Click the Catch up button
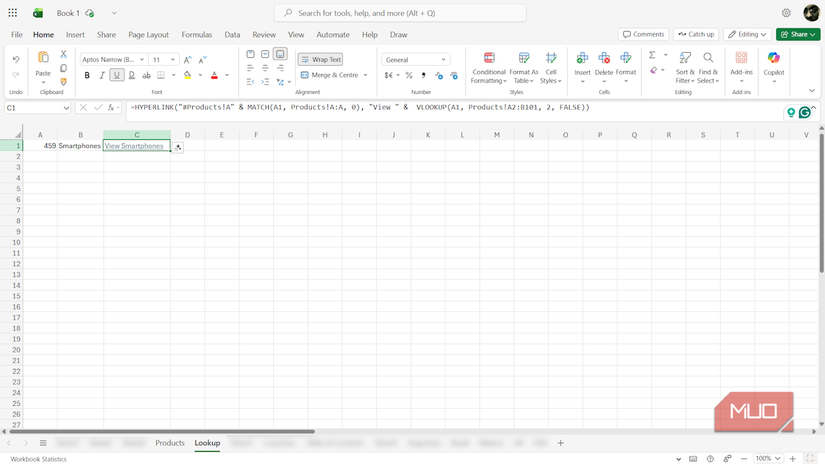825x464 pixels. [x=696, y=34]
